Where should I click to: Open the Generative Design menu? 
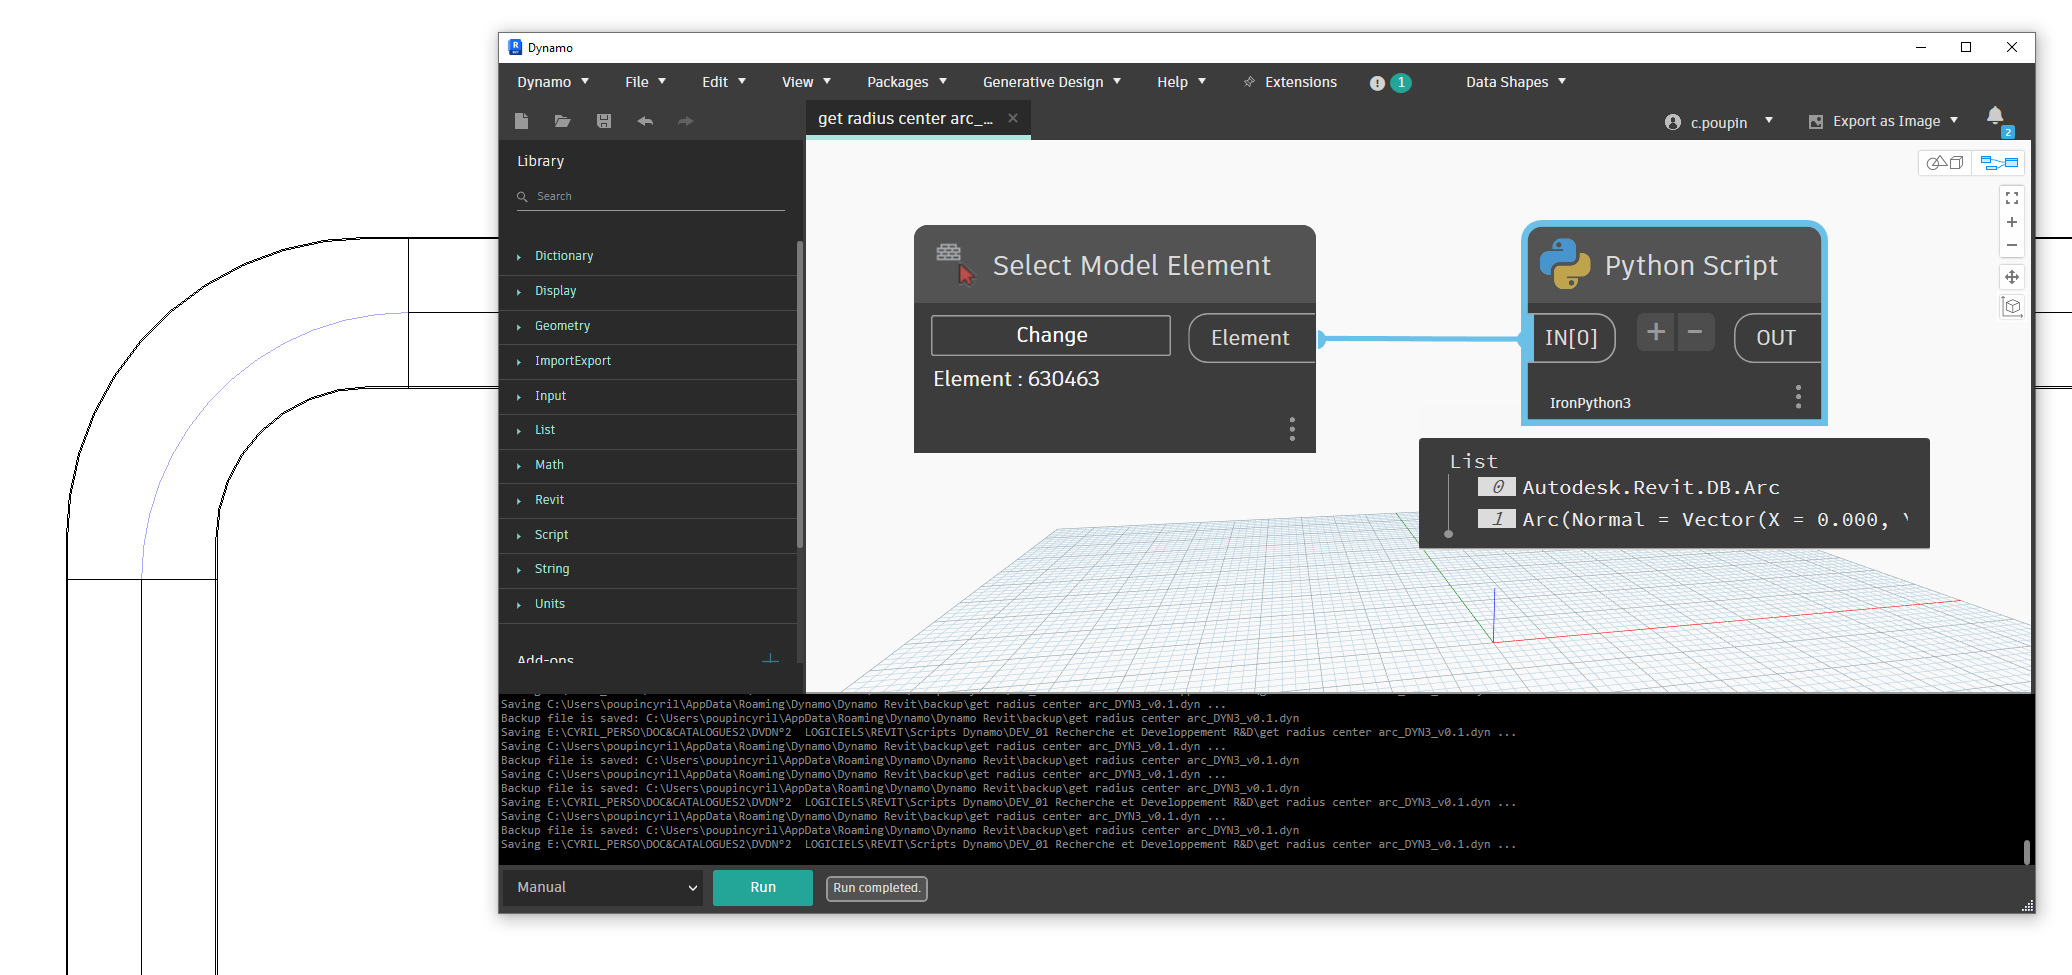click(1051, 82)
